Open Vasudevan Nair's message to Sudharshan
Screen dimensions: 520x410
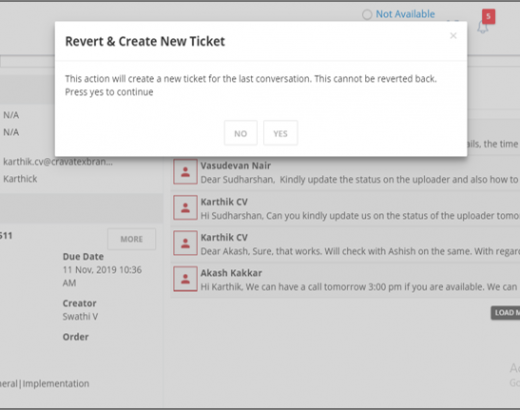pos(359,180)
